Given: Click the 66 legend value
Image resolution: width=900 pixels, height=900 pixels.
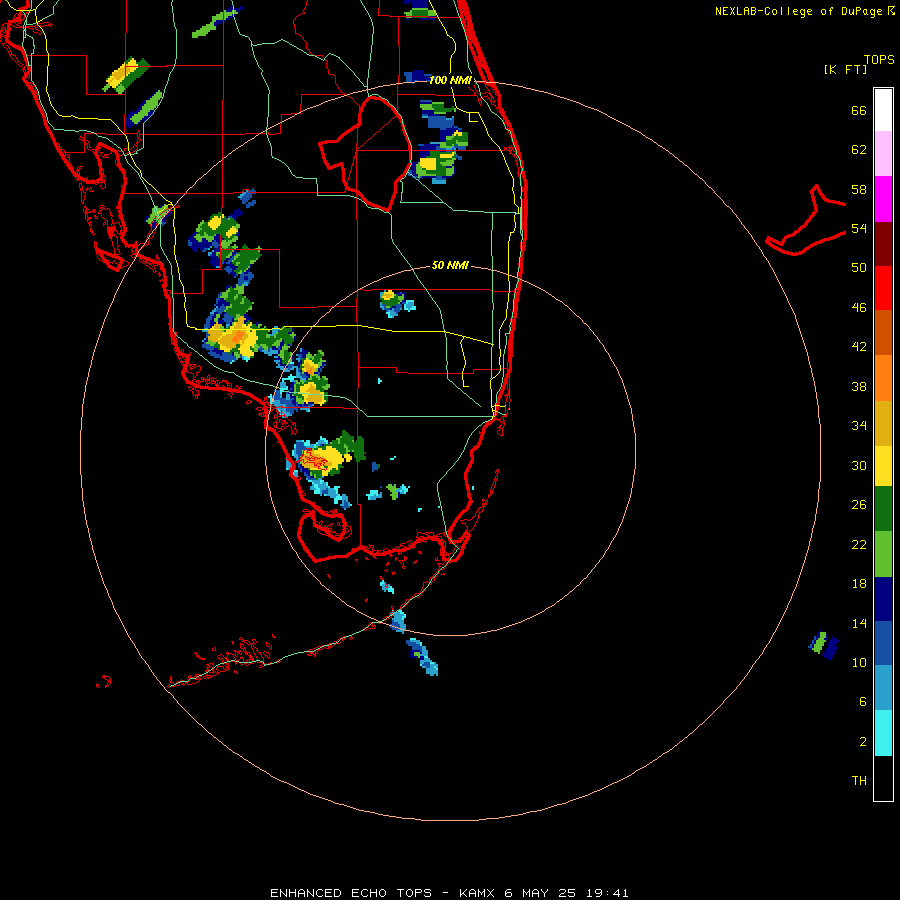Looking at the screenshot, I should point(859,111).
